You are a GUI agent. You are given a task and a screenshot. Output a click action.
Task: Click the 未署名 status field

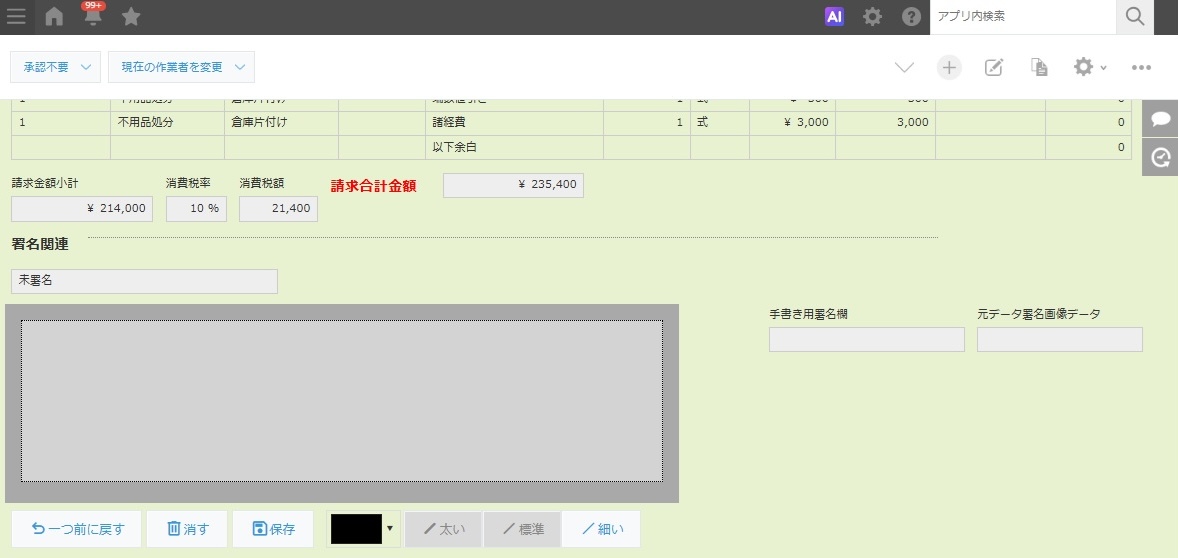(144, 281)
